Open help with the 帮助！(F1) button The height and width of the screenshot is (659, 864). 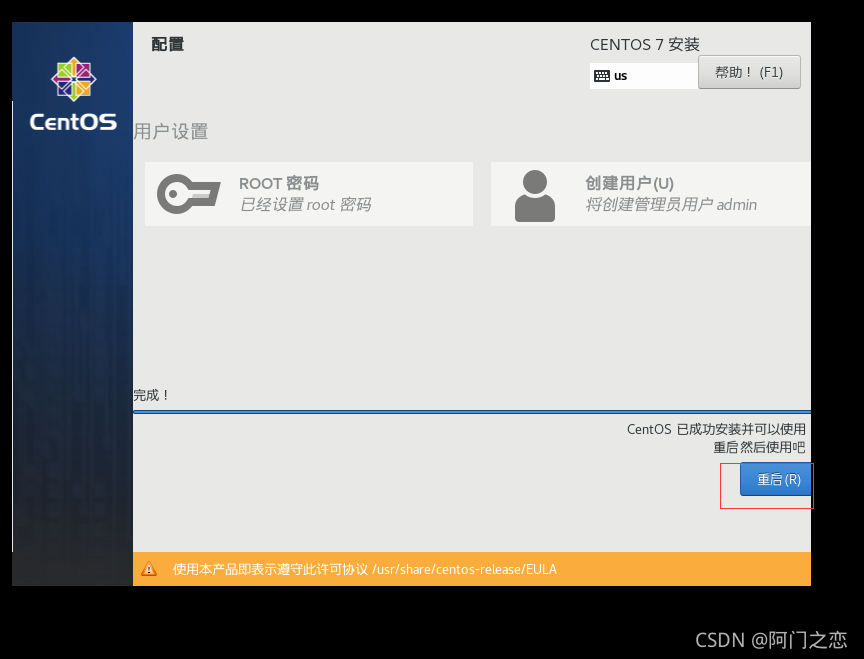pos(749,72)
